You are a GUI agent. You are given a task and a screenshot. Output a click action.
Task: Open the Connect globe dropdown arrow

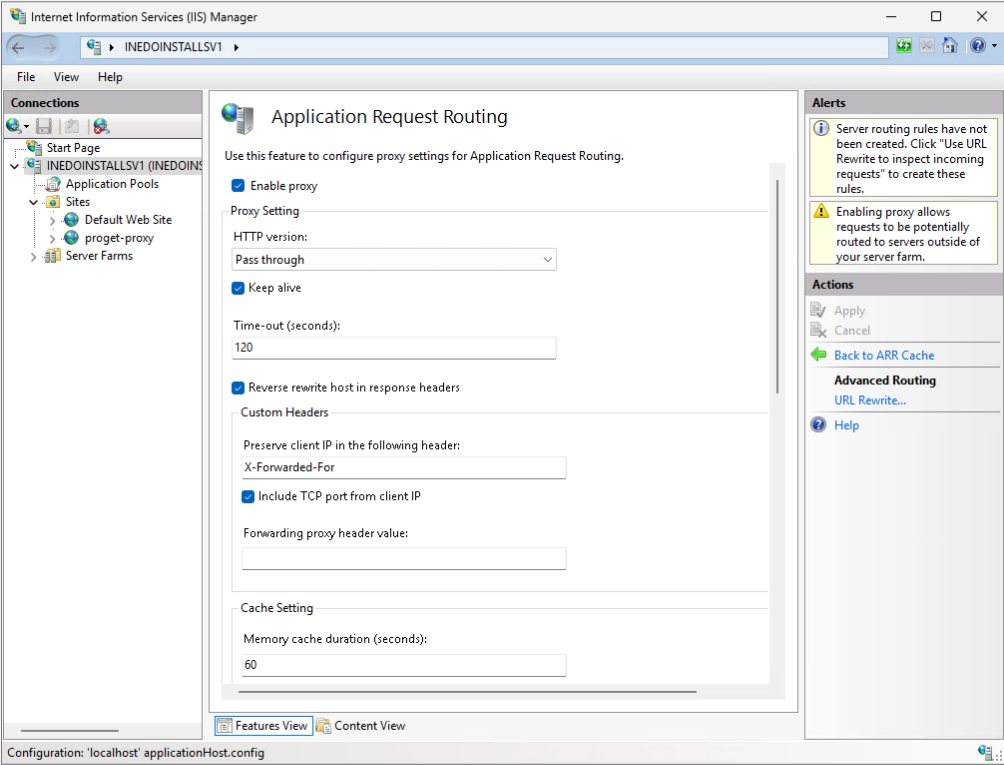point(26,127)
